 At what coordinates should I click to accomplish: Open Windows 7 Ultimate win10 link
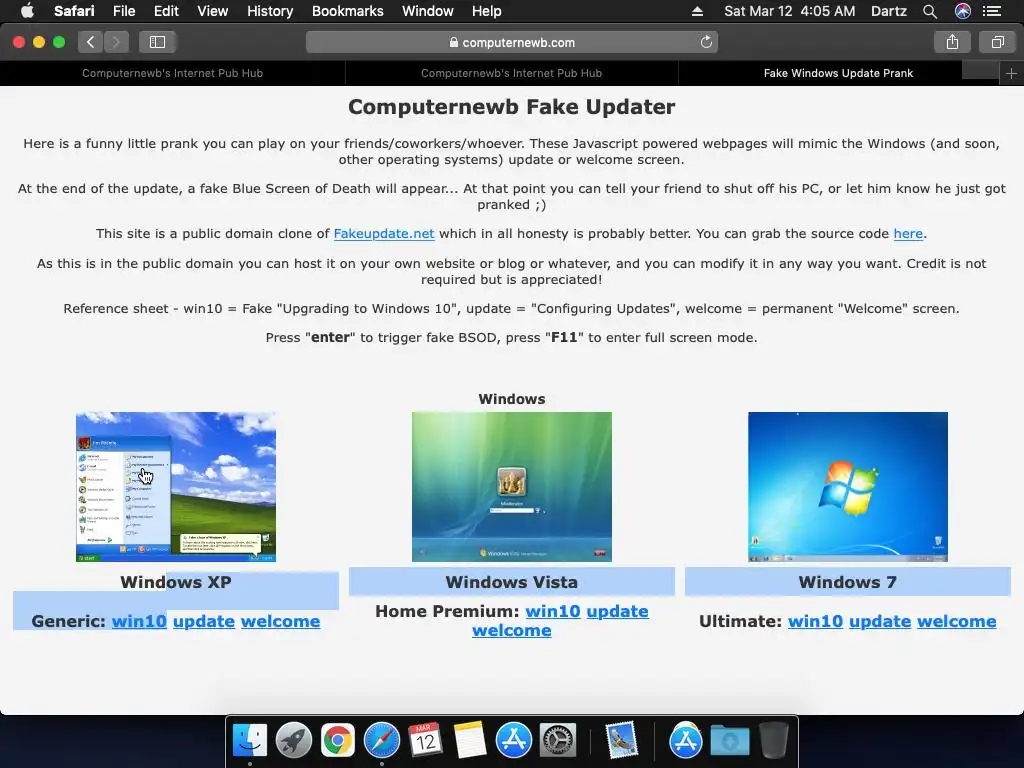point(816,621)
